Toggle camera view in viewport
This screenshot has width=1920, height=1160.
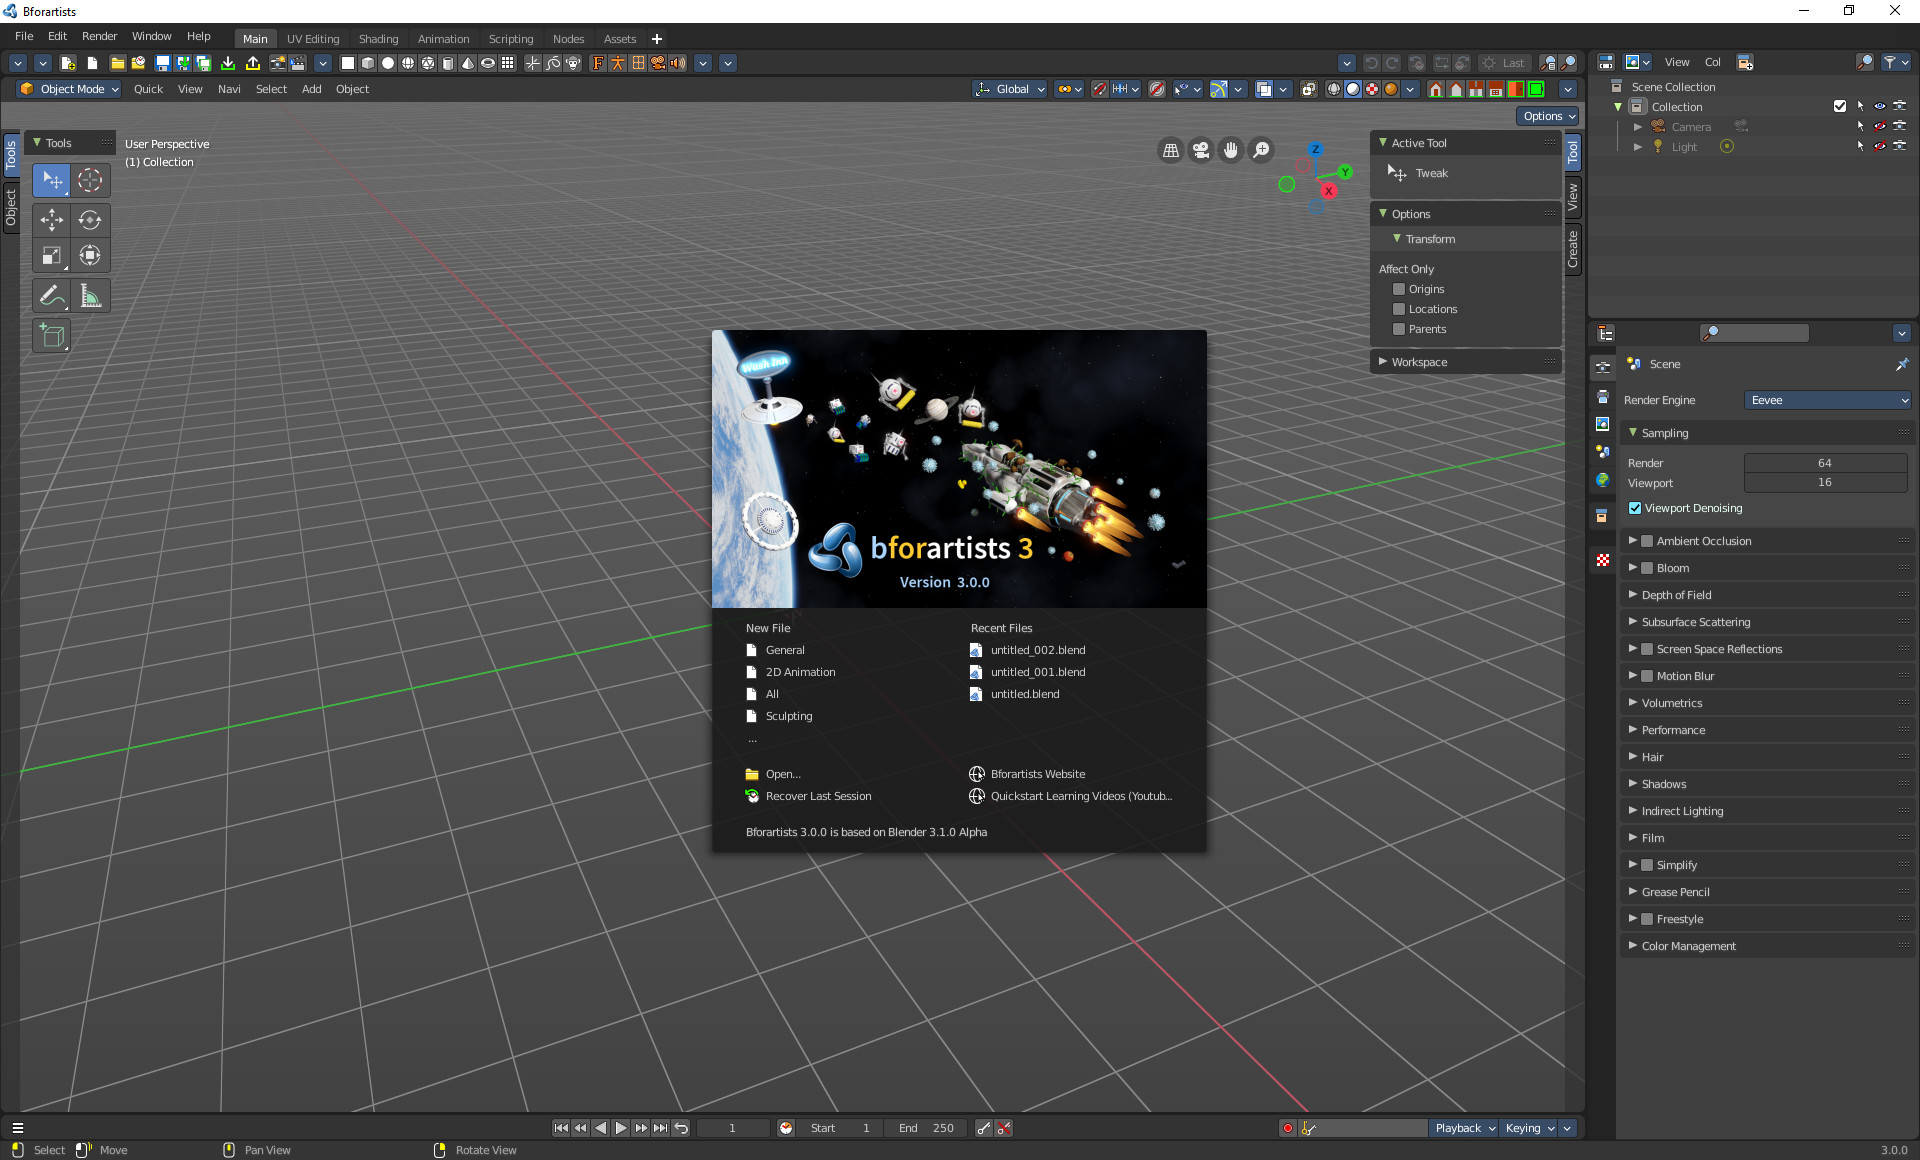(1201, 150)
